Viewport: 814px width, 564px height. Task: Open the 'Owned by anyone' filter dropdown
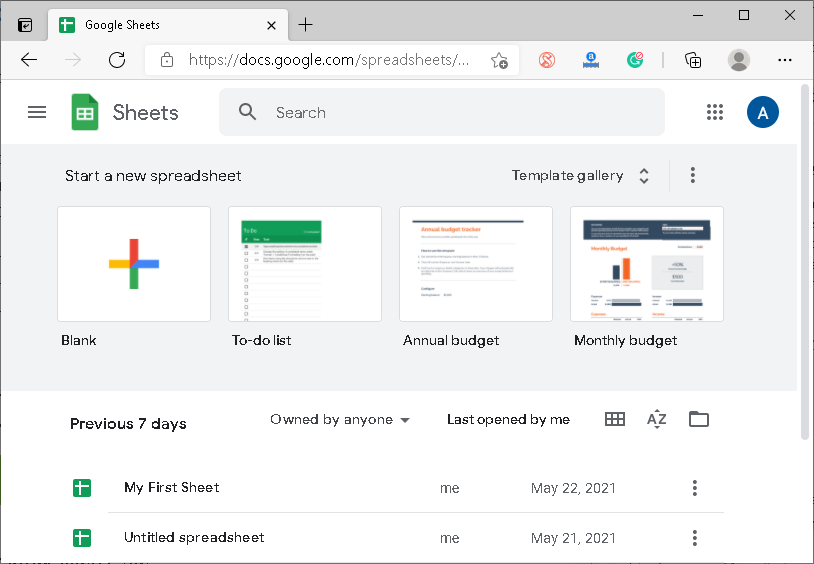(x=340, y=420)
